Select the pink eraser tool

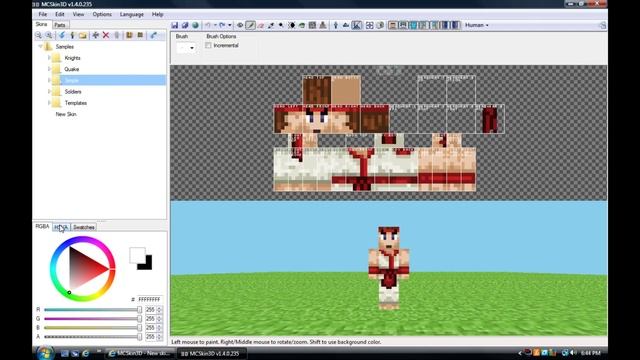[261, 25]
